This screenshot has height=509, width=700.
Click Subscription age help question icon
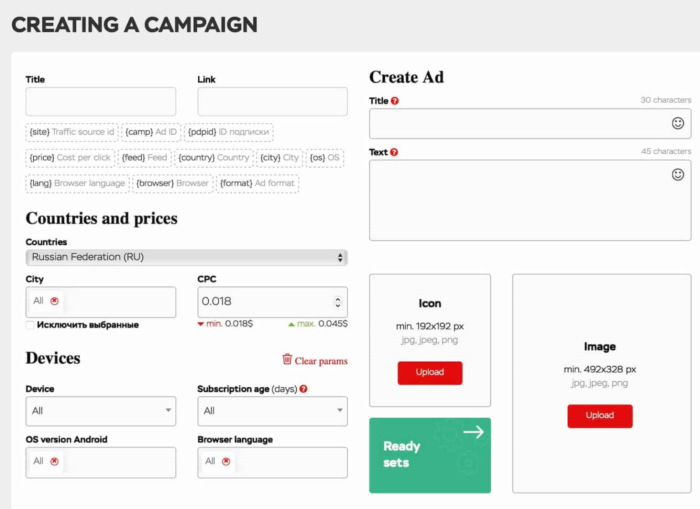(x=304, y=389)
